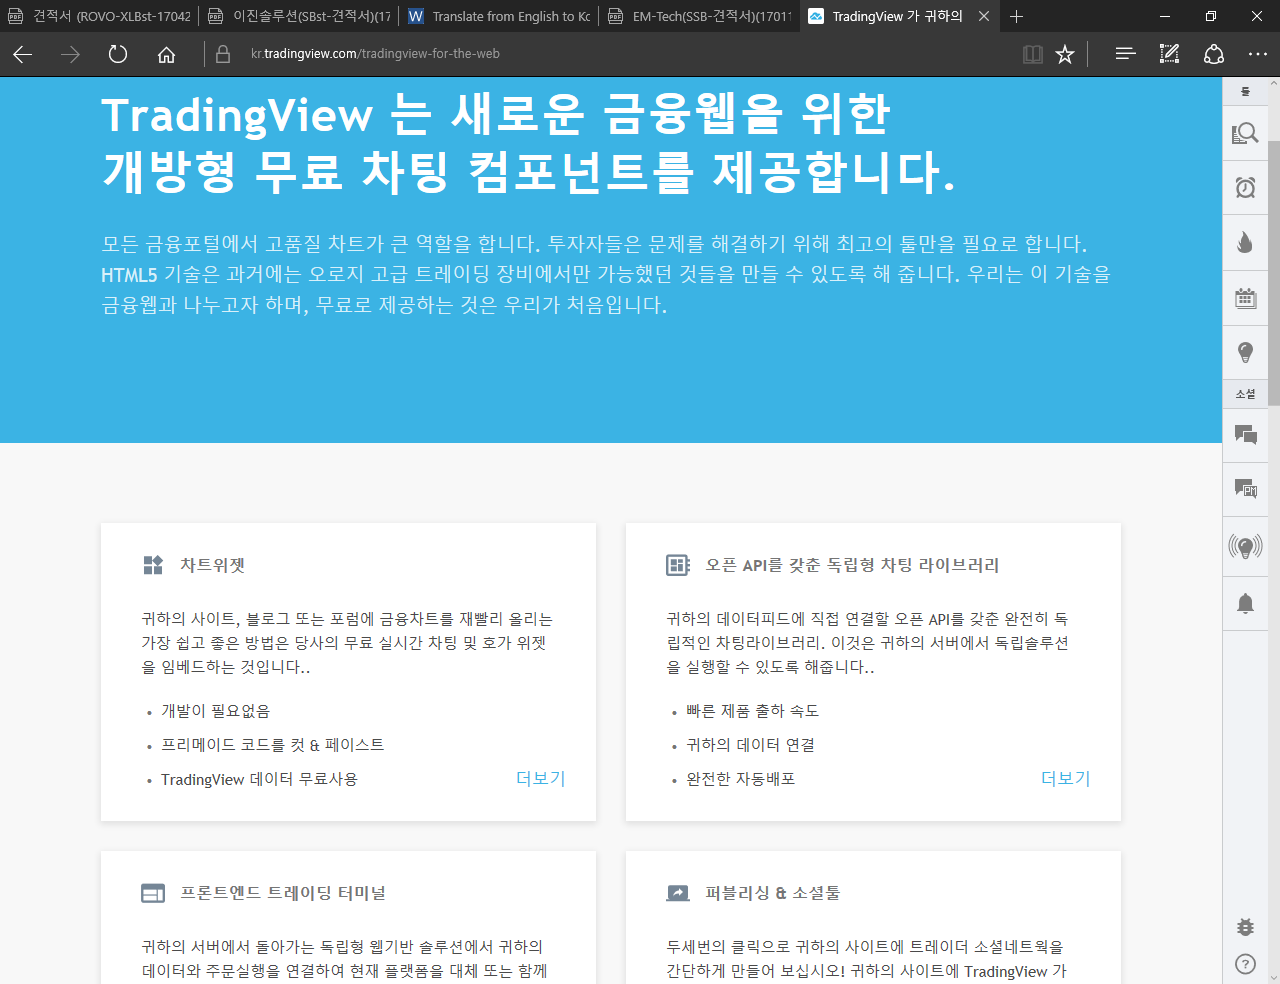Open the economic calendar sidebar icon
1280x984 pixels.
pos(1245,296)
